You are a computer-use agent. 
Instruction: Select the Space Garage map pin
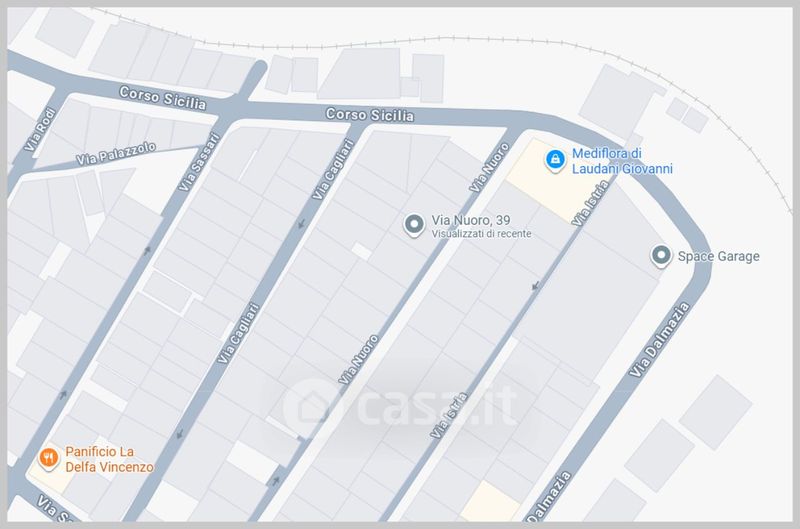[x=661, y=256]
